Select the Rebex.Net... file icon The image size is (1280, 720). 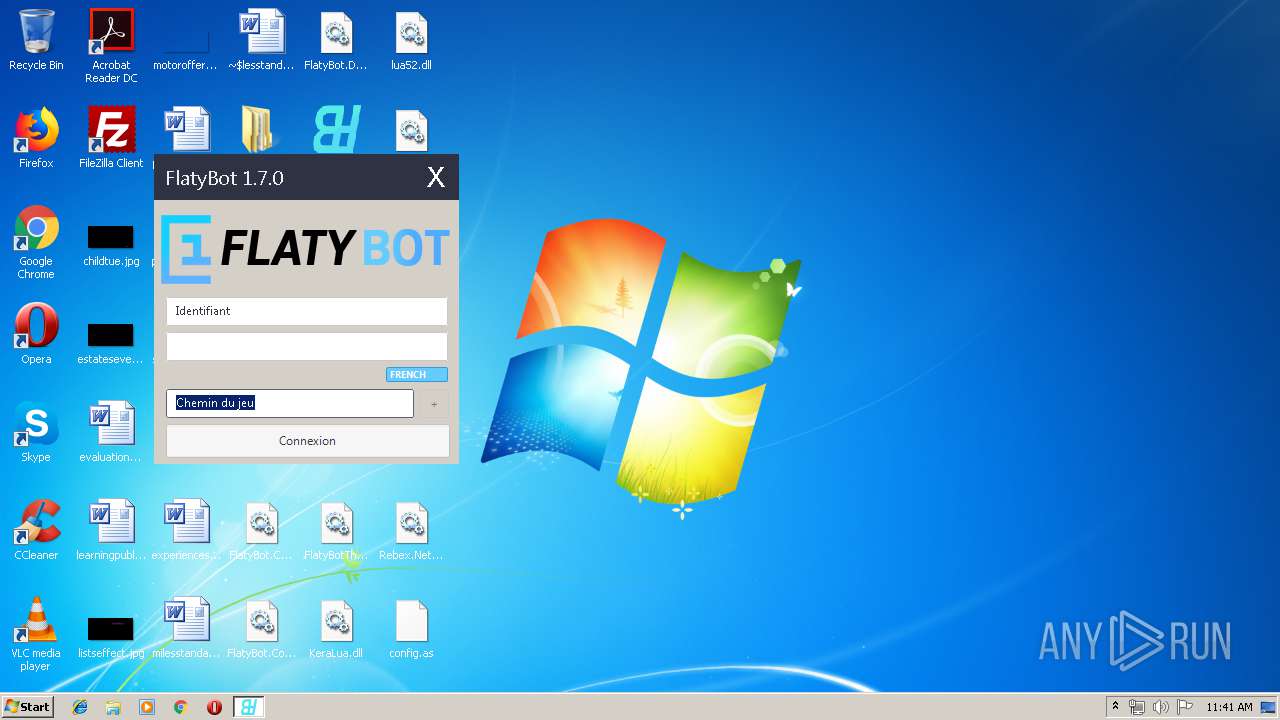pyautogui.click(x=411, y=530)
